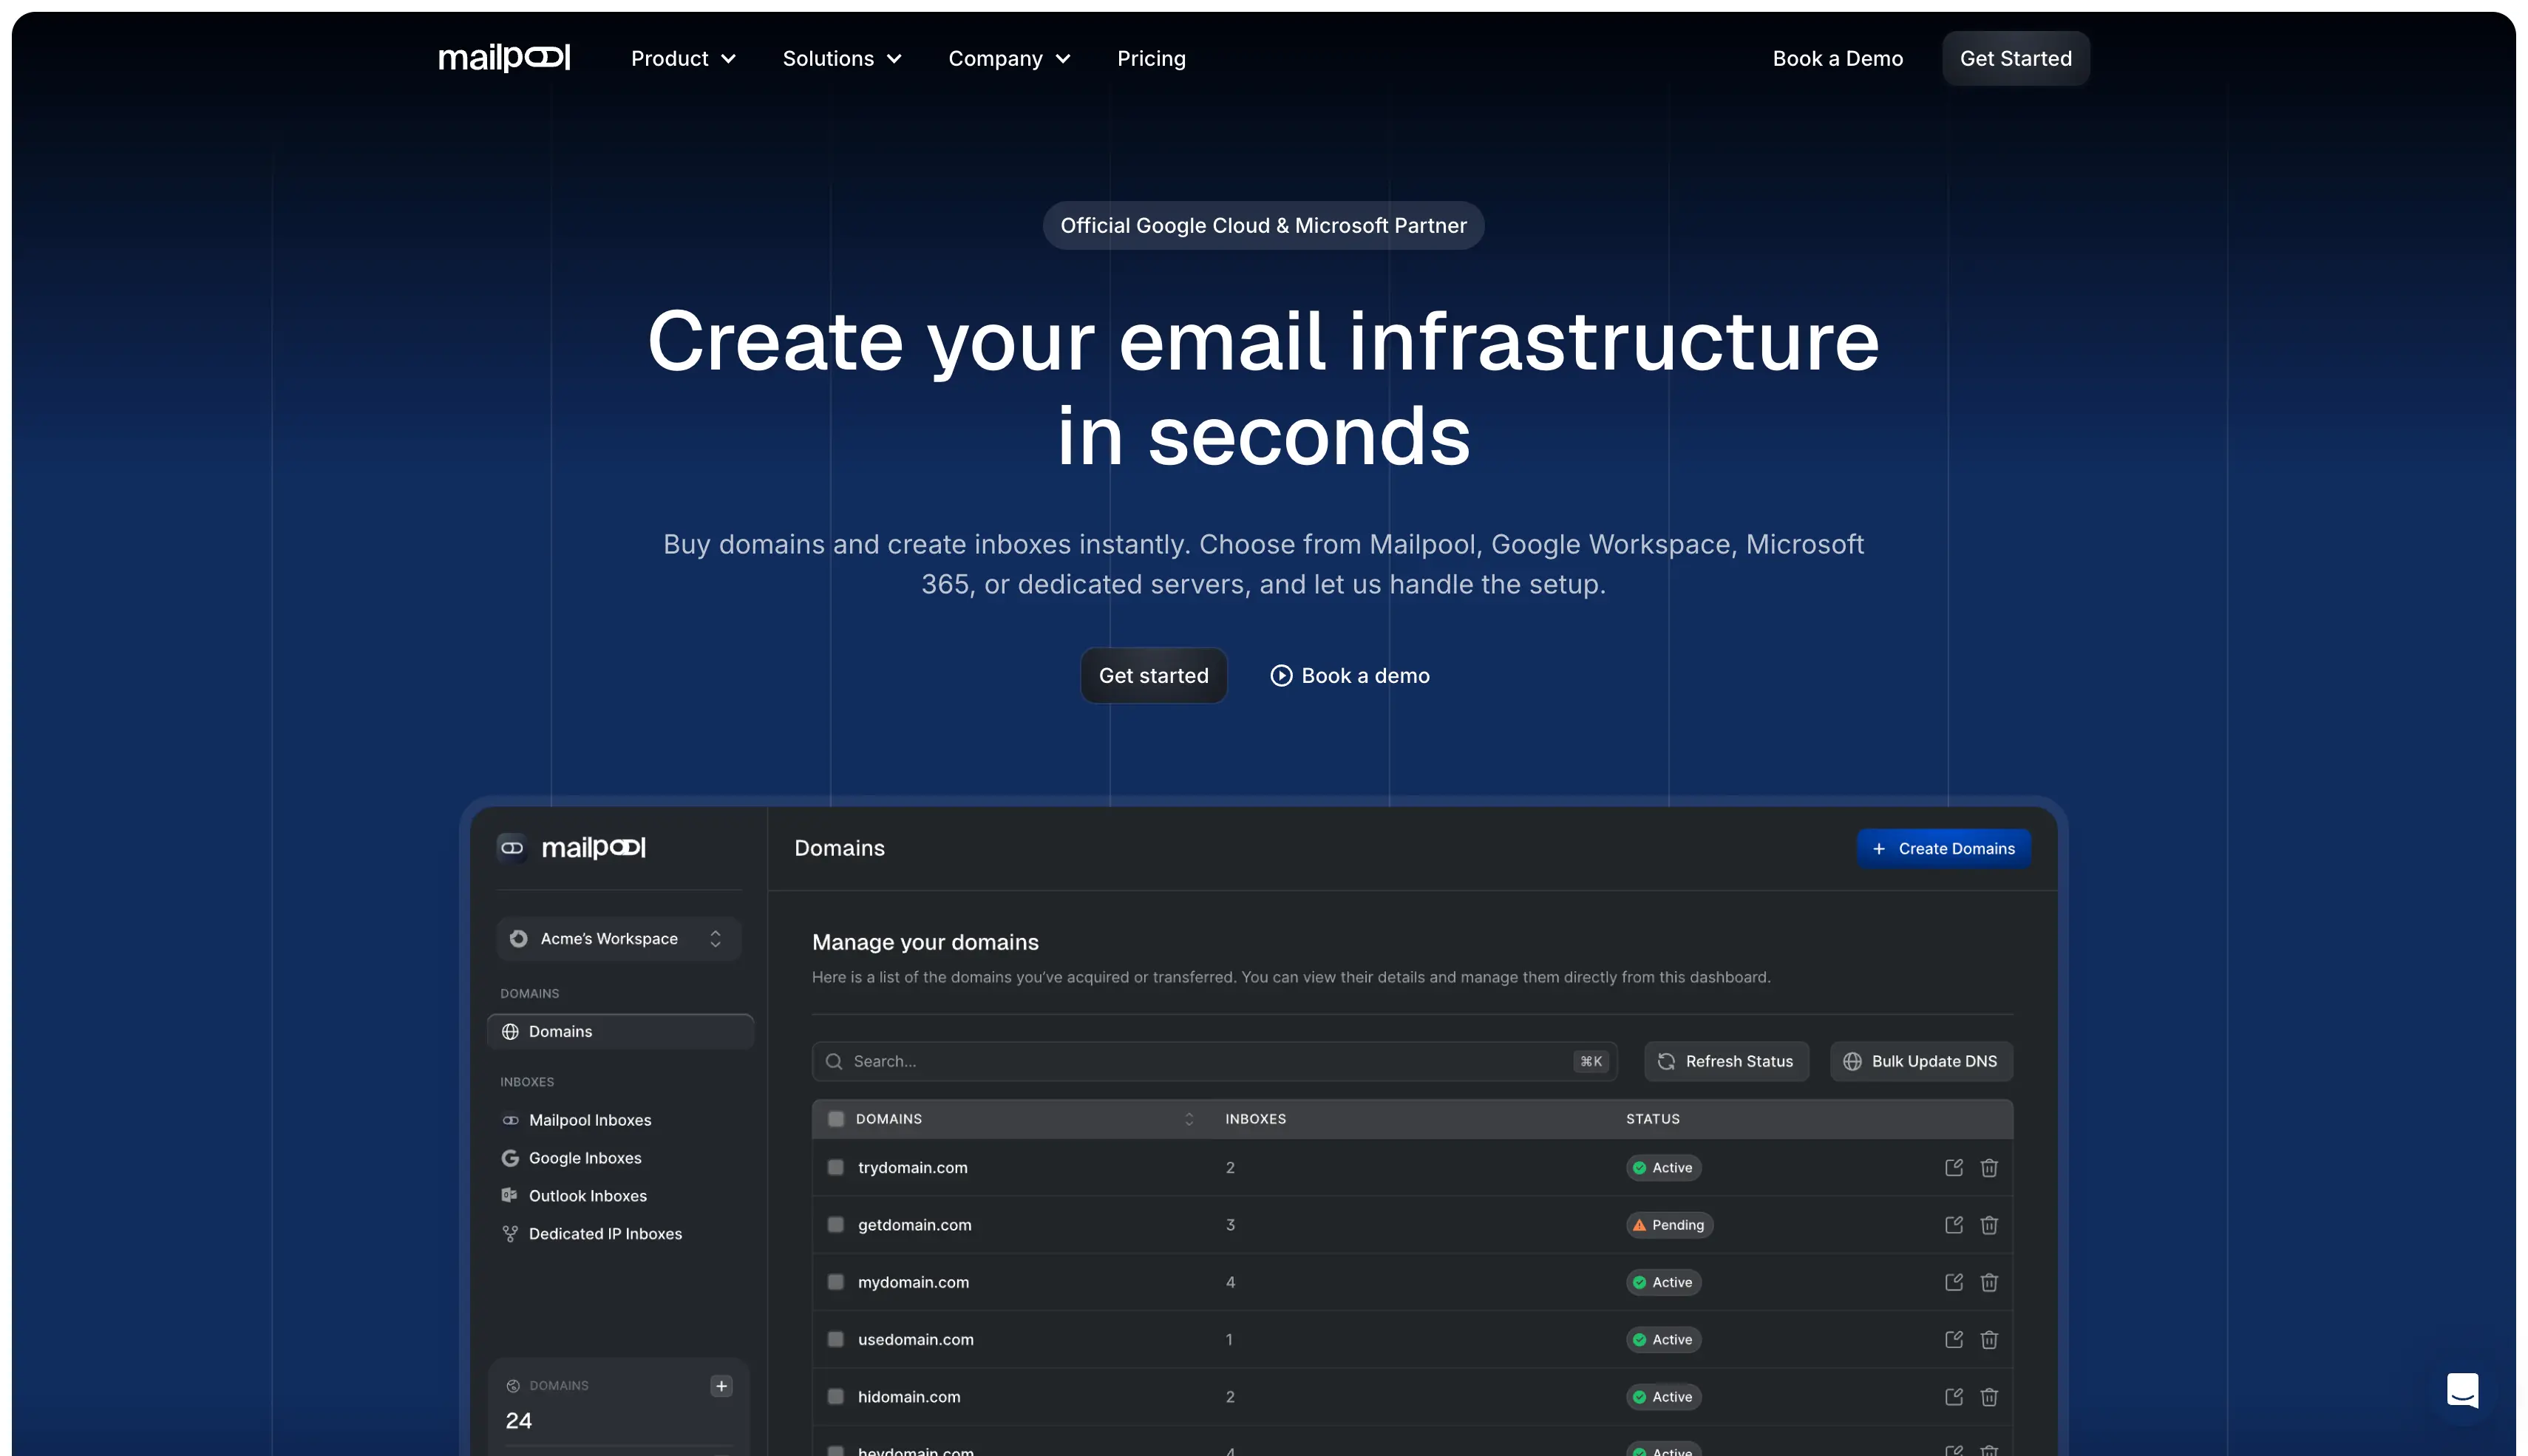The height and width of the screenshot is (1456, 2528).
Task: Click the mailpool logo in the navbar
Action: (x=504, y=58)
